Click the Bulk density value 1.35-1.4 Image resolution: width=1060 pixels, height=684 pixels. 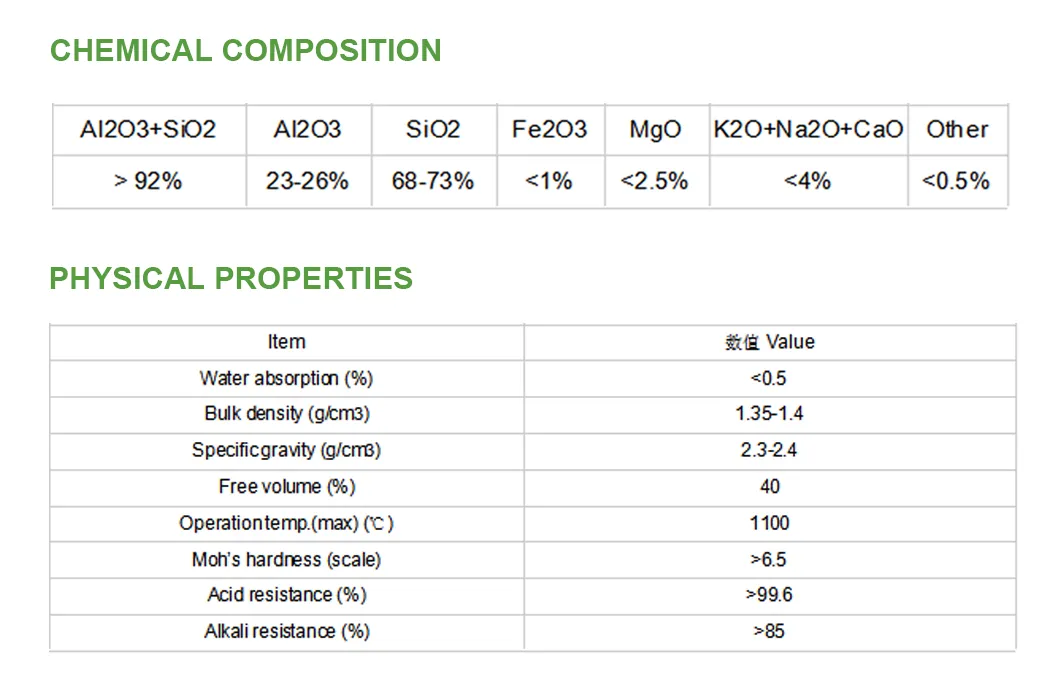[x=769, y=414]
